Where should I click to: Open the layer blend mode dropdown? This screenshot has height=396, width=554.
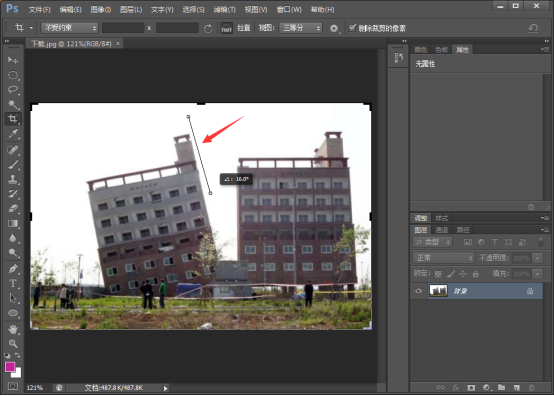point(443,258)
